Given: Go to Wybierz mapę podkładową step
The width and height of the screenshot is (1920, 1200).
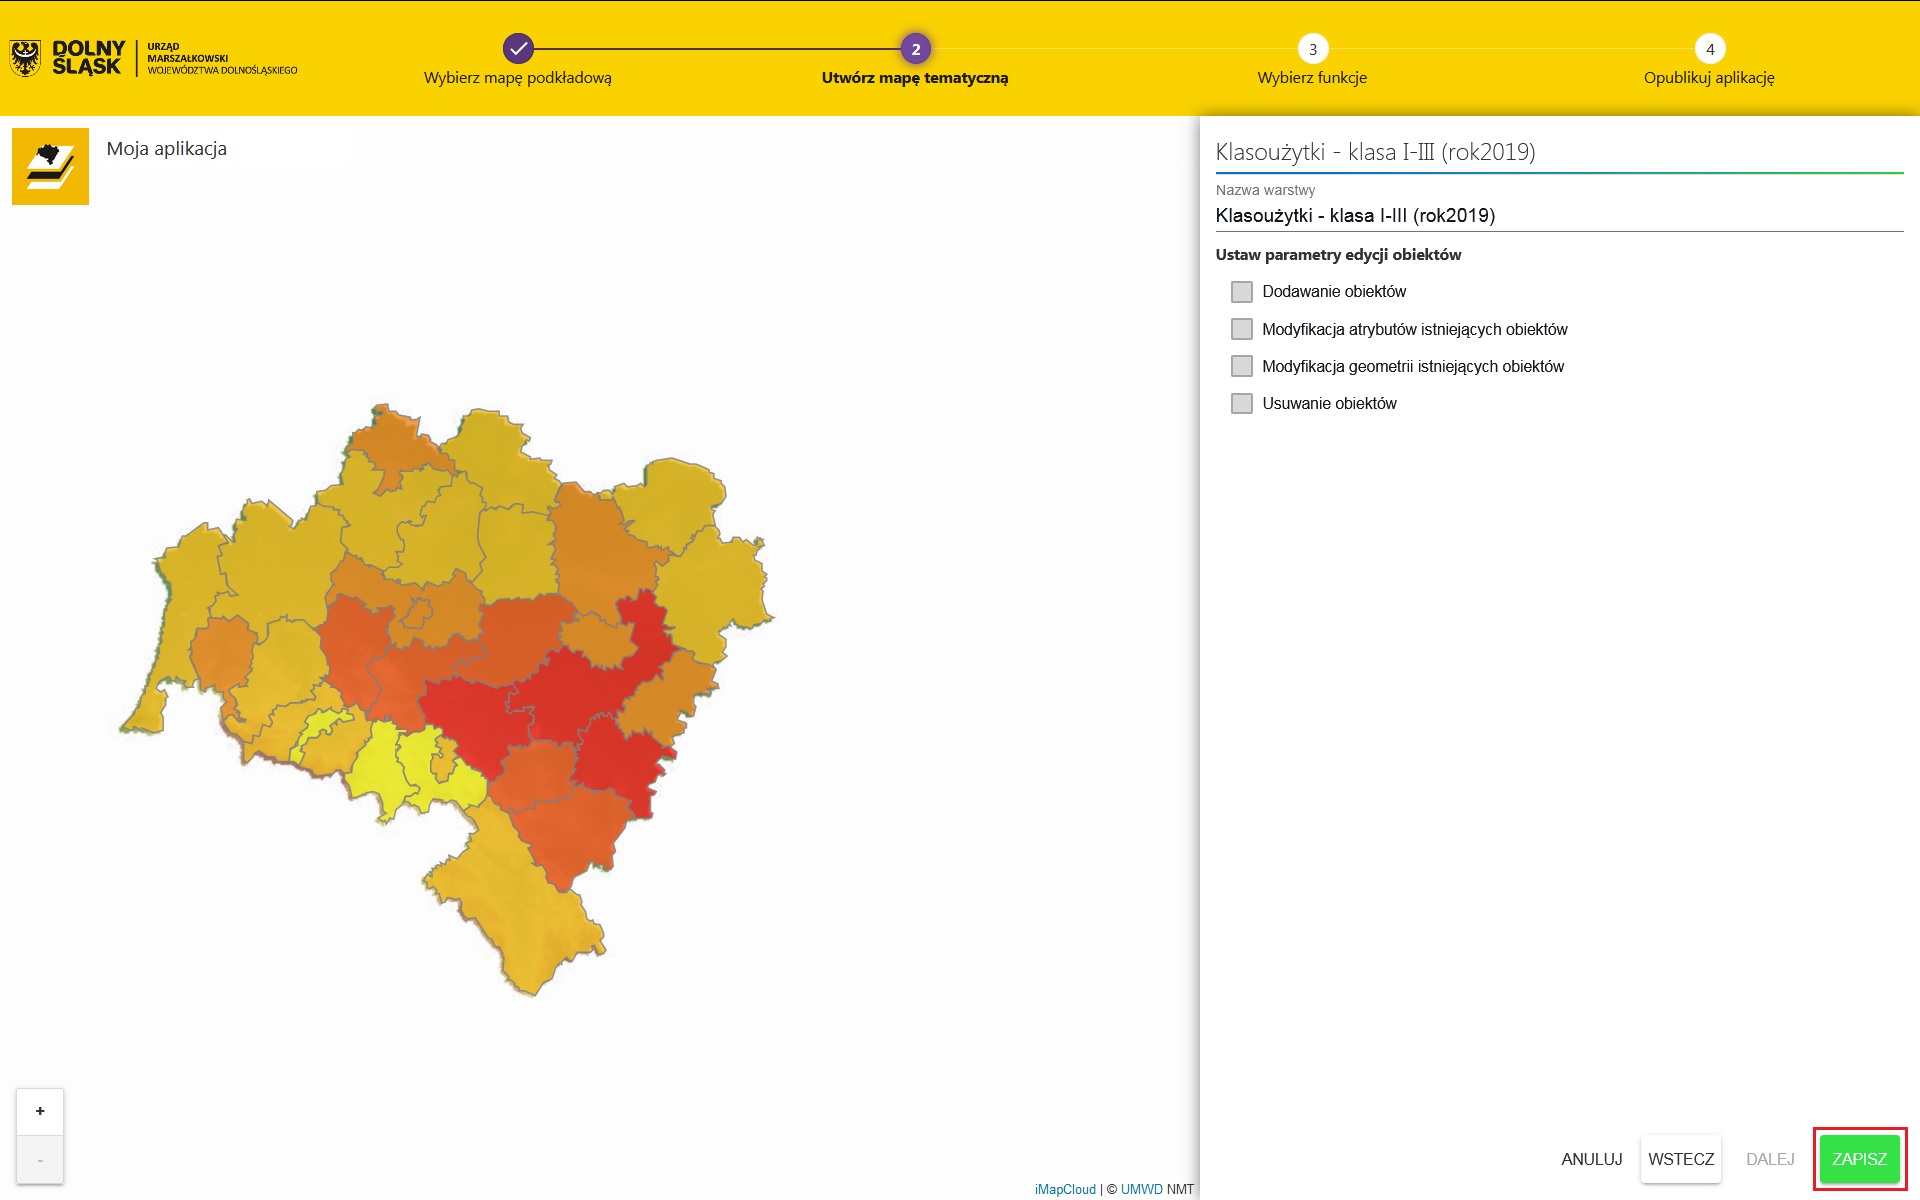Looking at the screenshot, I should 517,78.
